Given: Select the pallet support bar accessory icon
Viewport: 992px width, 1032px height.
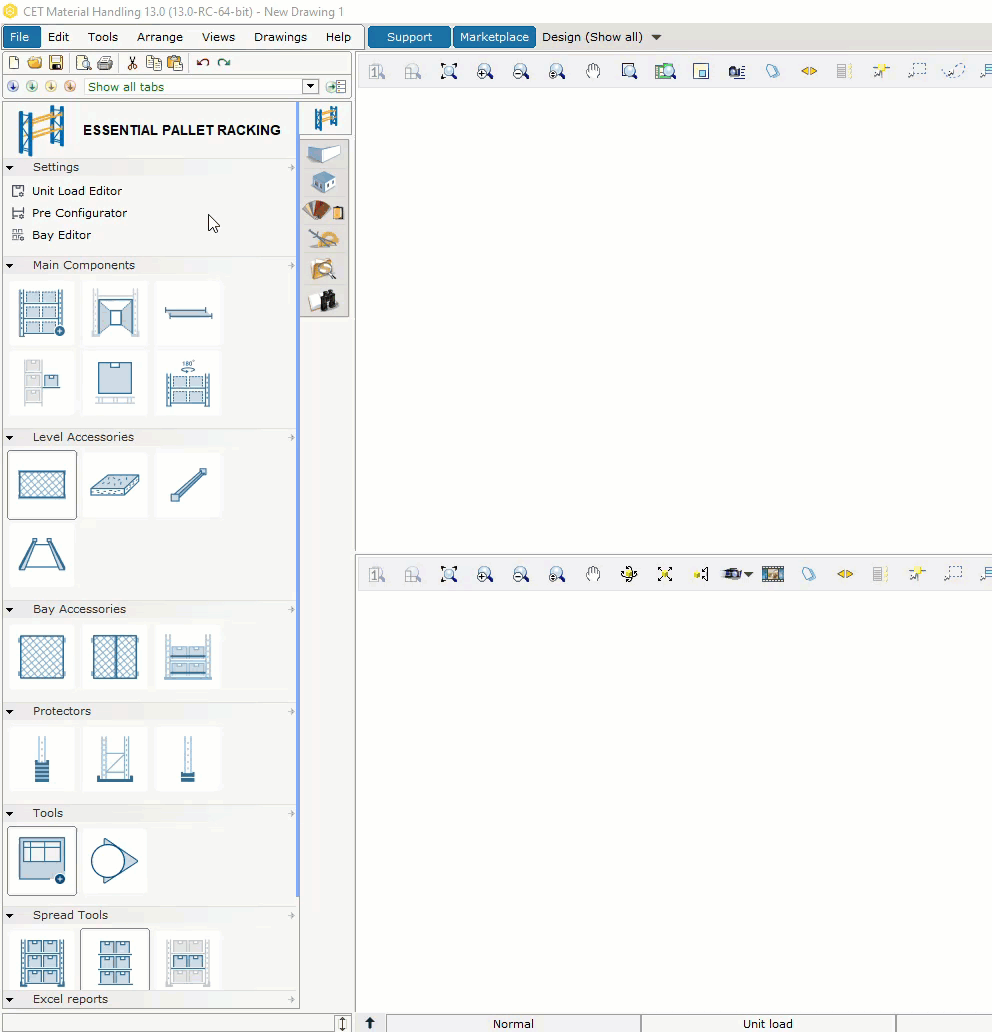Looking at the screenshot, I should 188,485.
